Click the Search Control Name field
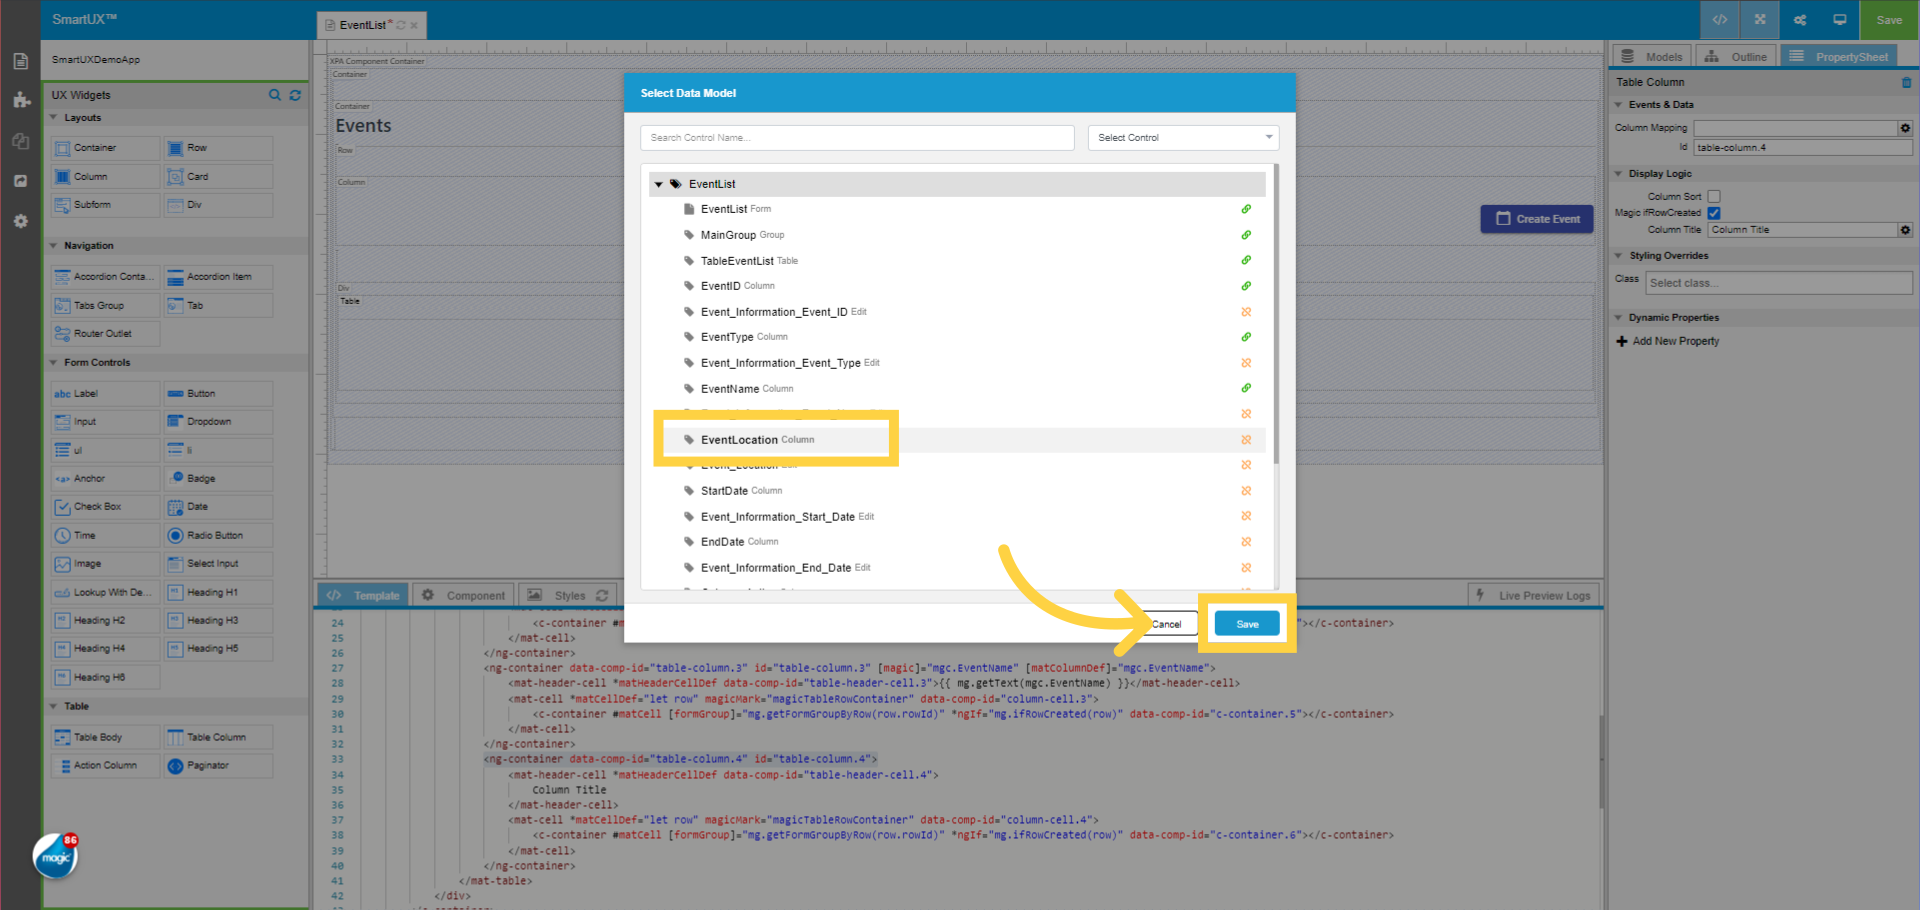The width and height of the screenshot is (1920, 910). (x=856, y=137)
